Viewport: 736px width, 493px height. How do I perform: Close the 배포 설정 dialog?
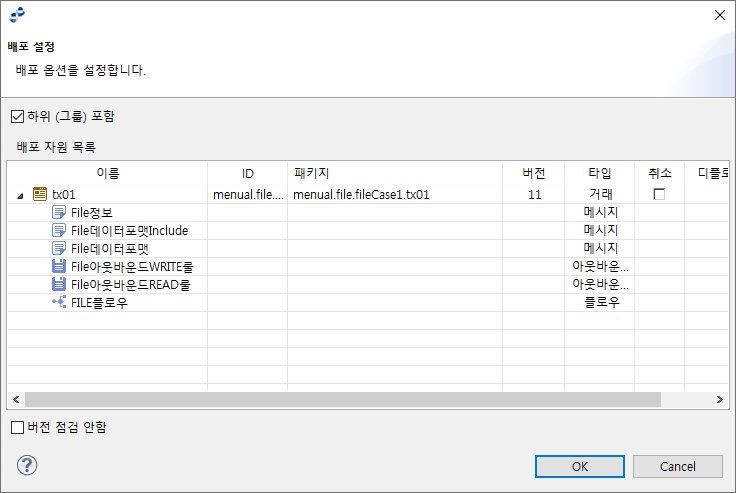coord(720,15)
